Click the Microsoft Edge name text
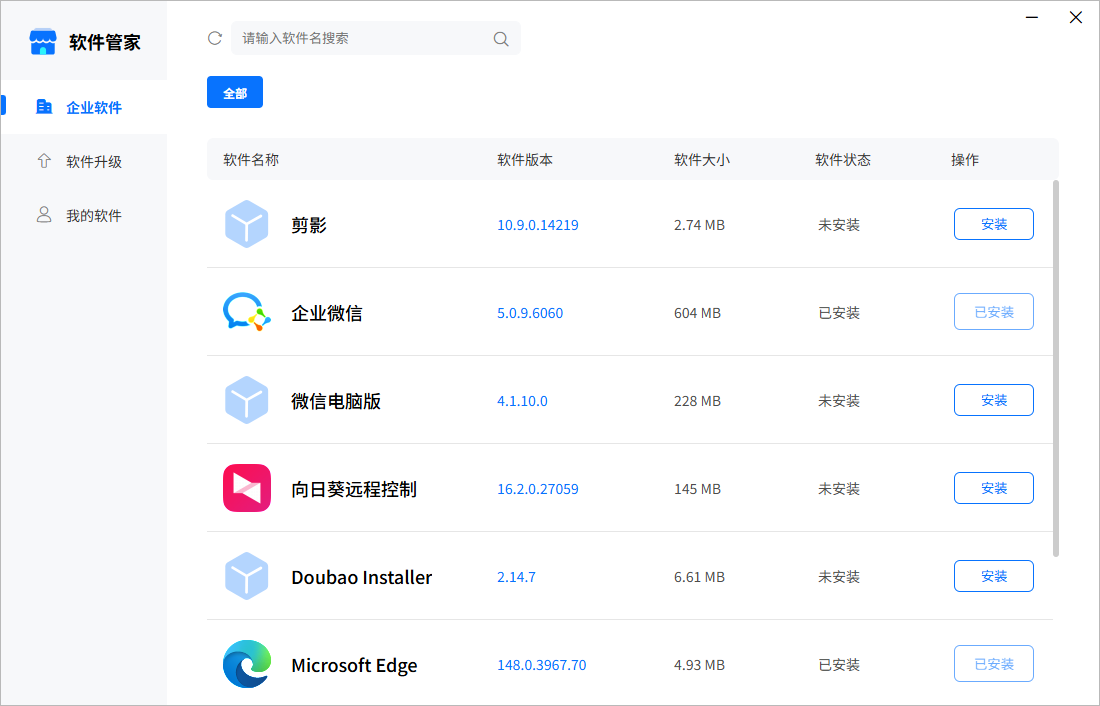1100x706 pixels. [354, 665]
